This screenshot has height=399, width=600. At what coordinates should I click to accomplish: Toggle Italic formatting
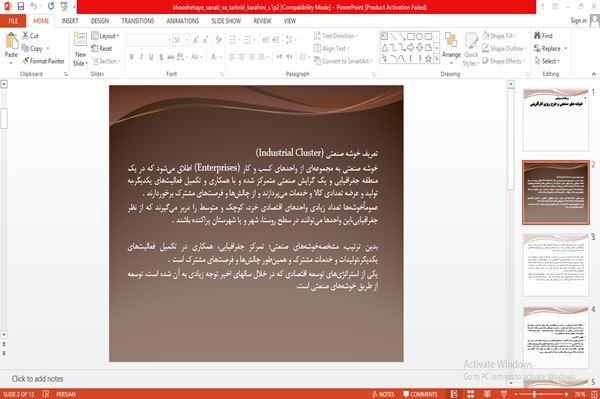142,57
